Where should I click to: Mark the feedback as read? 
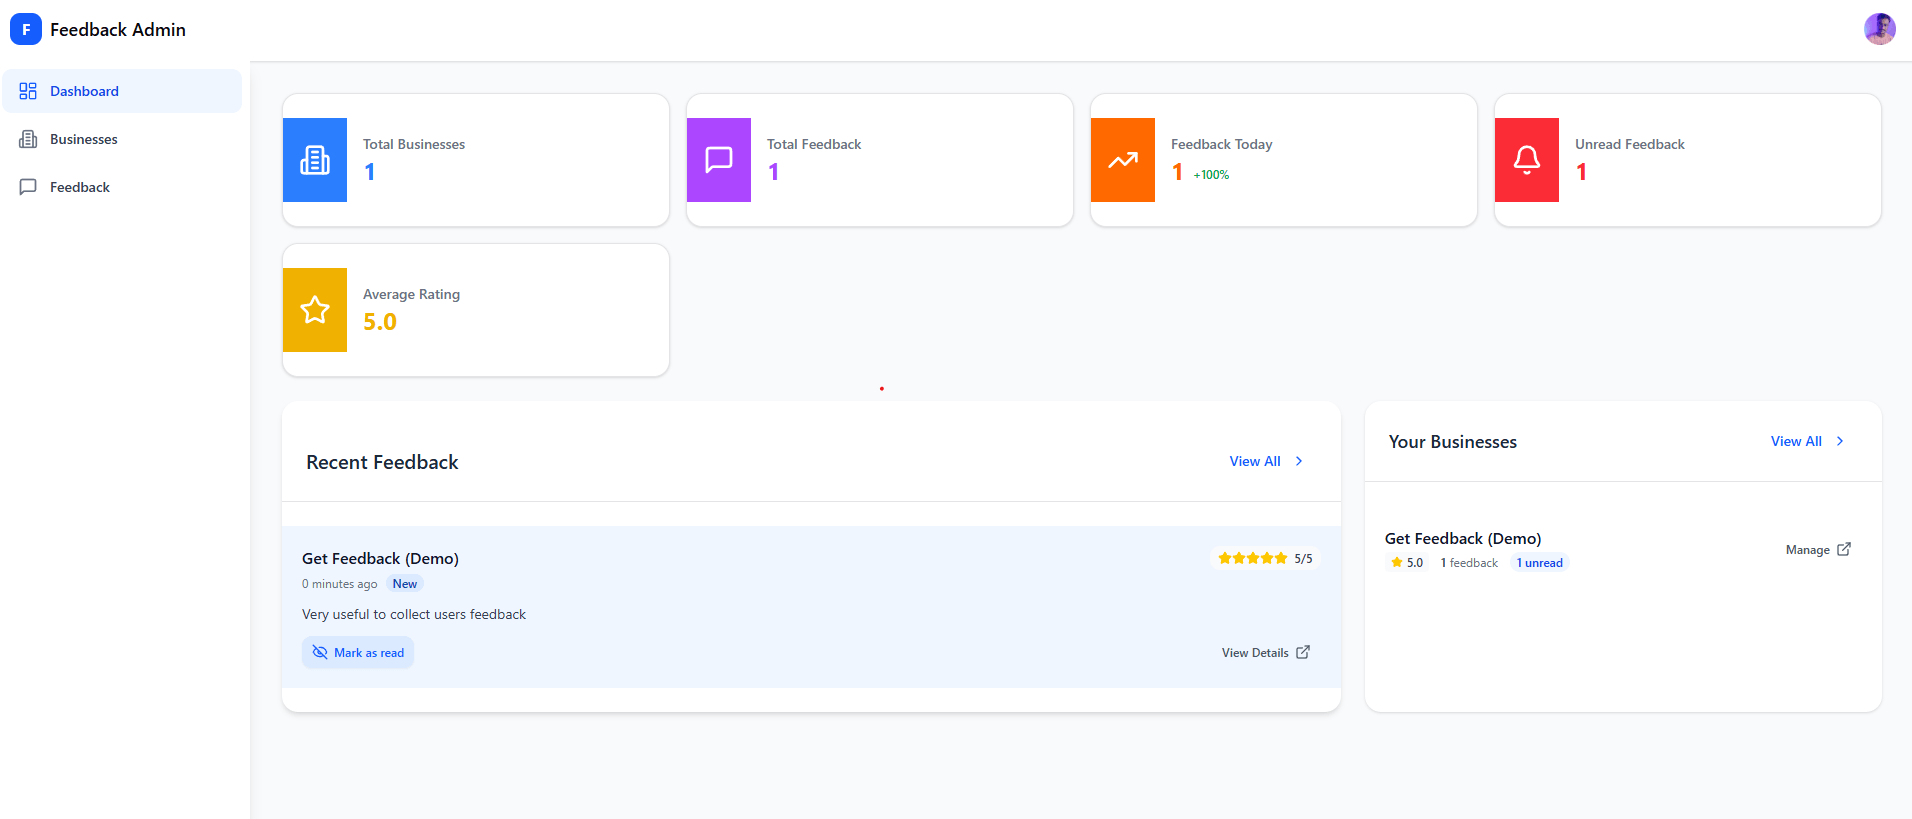tap(358, 653)
